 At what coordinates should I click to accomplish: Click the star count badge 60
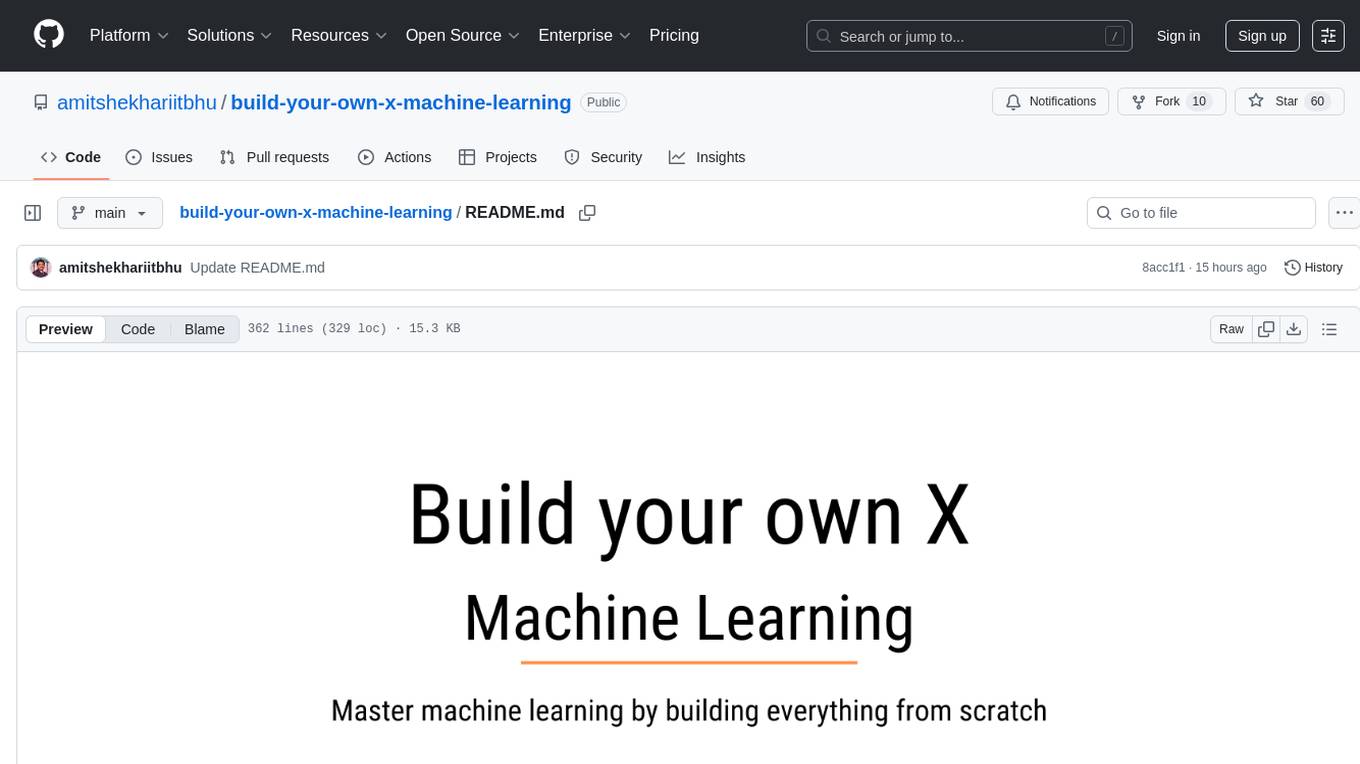(1317, 101)
